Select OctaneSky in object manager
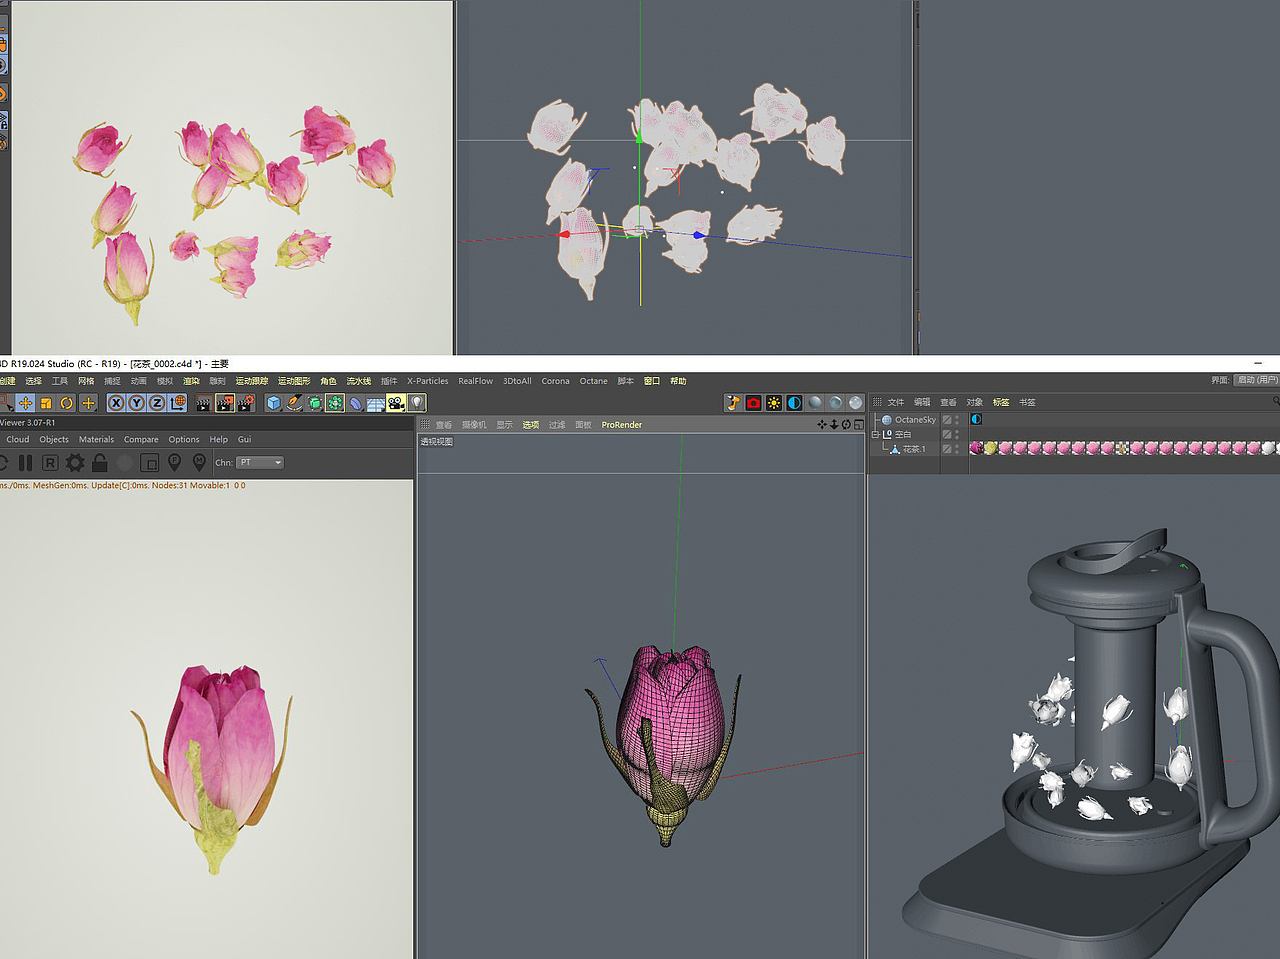 click(915, 420)
